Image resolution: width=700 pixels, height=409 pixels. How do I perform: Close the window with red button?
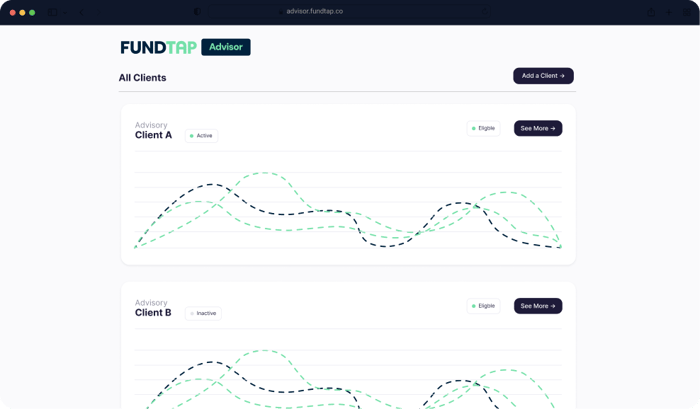coord(12,13)
